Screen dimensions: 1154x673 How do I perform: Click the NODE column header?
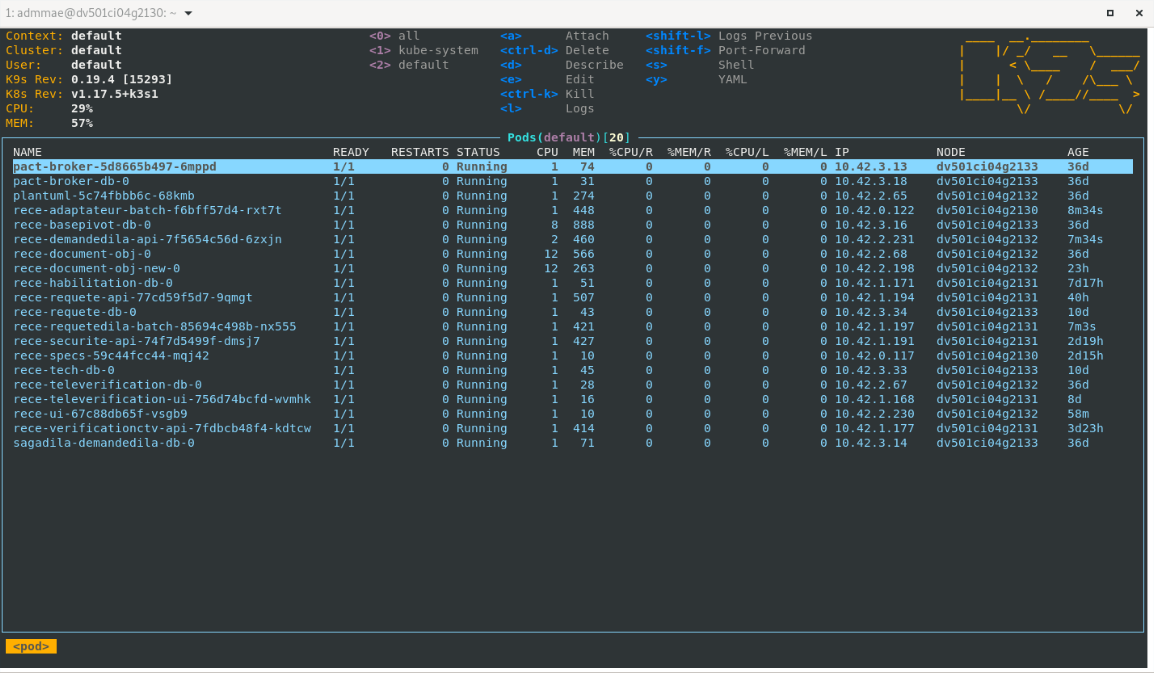click(x=951, y=152)
